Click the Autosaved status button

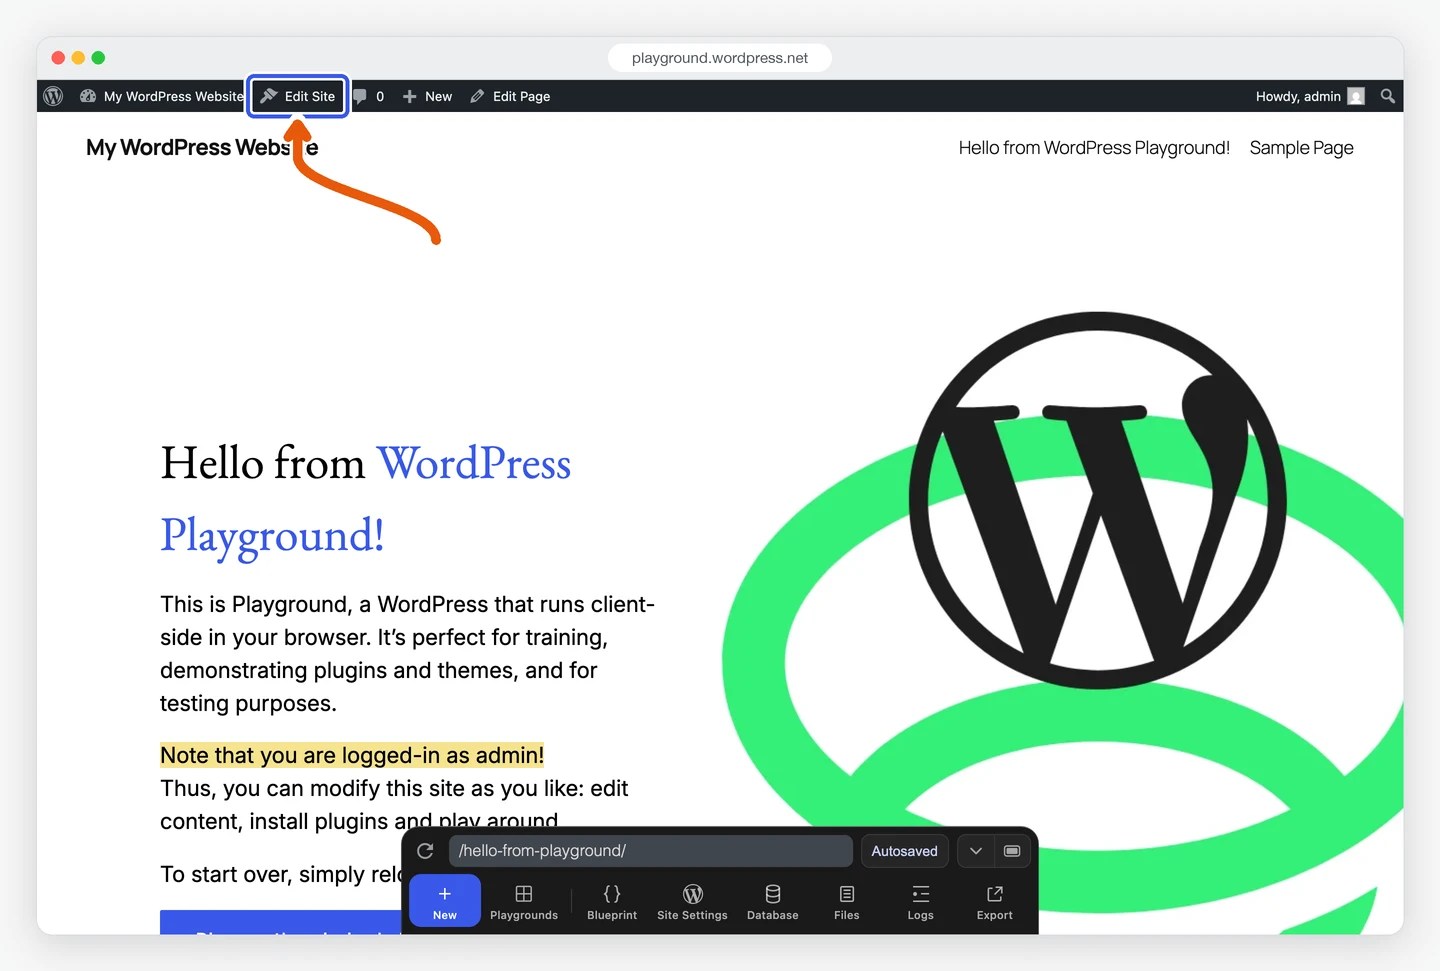904,851
